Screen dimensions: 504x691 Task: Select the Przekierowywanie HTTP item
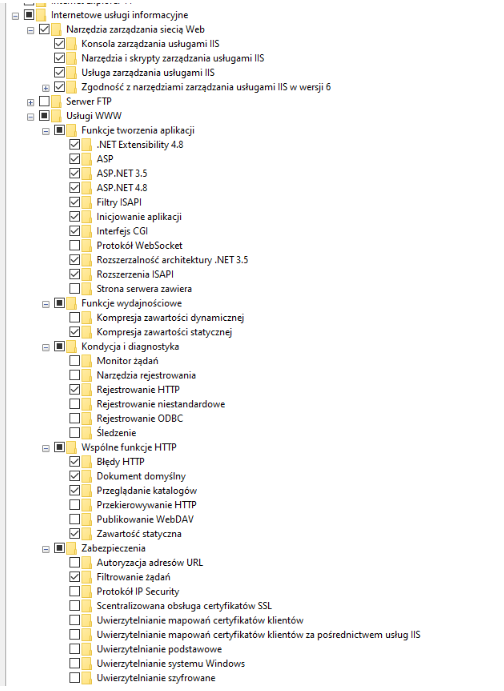coord(146,505)
